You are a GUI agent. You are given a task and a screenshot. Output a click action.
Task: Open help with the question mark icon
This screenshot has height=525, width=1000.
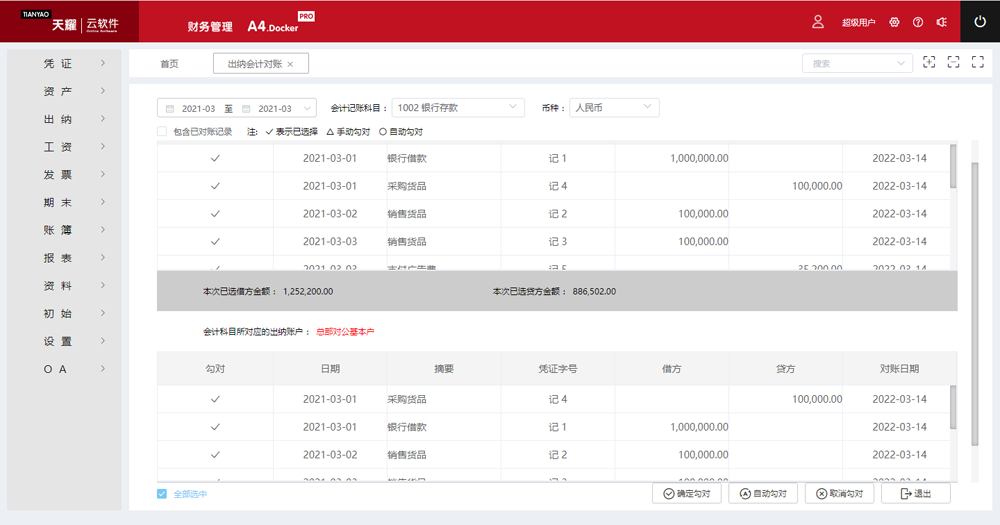pos(918,22)
